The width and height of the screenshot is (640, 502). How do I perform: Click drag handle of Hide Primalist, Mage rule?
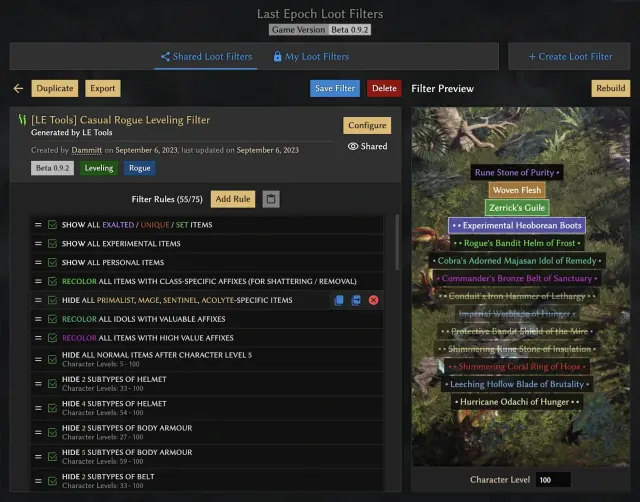(38, 300)
